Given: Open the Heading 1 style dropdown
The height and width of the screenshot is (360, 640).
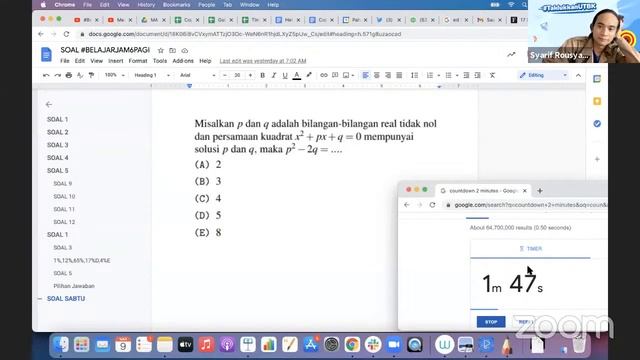Looking at the screenshot, I should pos(152,76).
